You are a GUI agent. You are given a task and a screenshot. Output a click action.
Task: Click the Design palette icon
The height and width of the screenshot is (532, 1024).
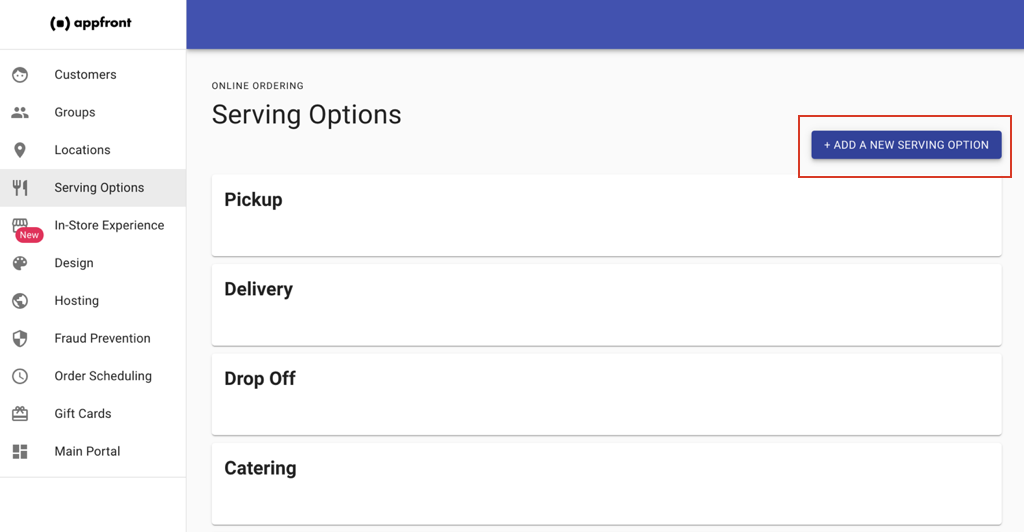(x=20, y=263)
